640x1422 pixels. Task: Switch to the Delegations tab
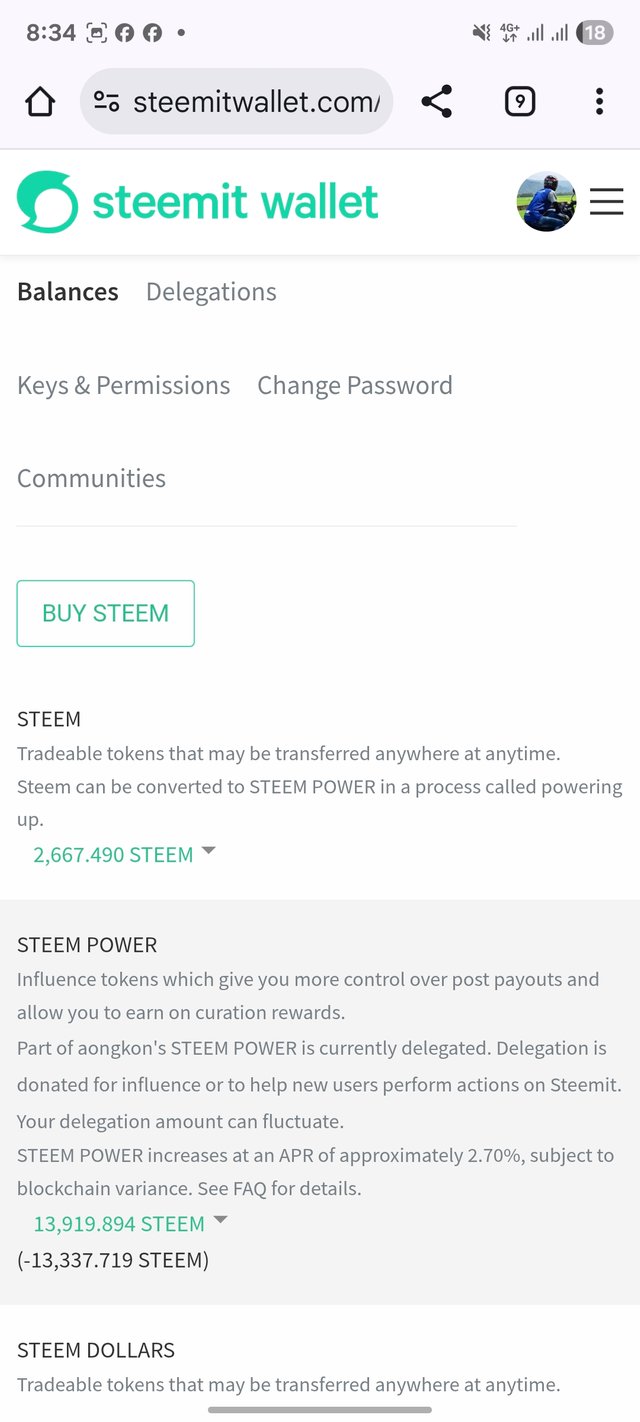(x=211, y=292)
